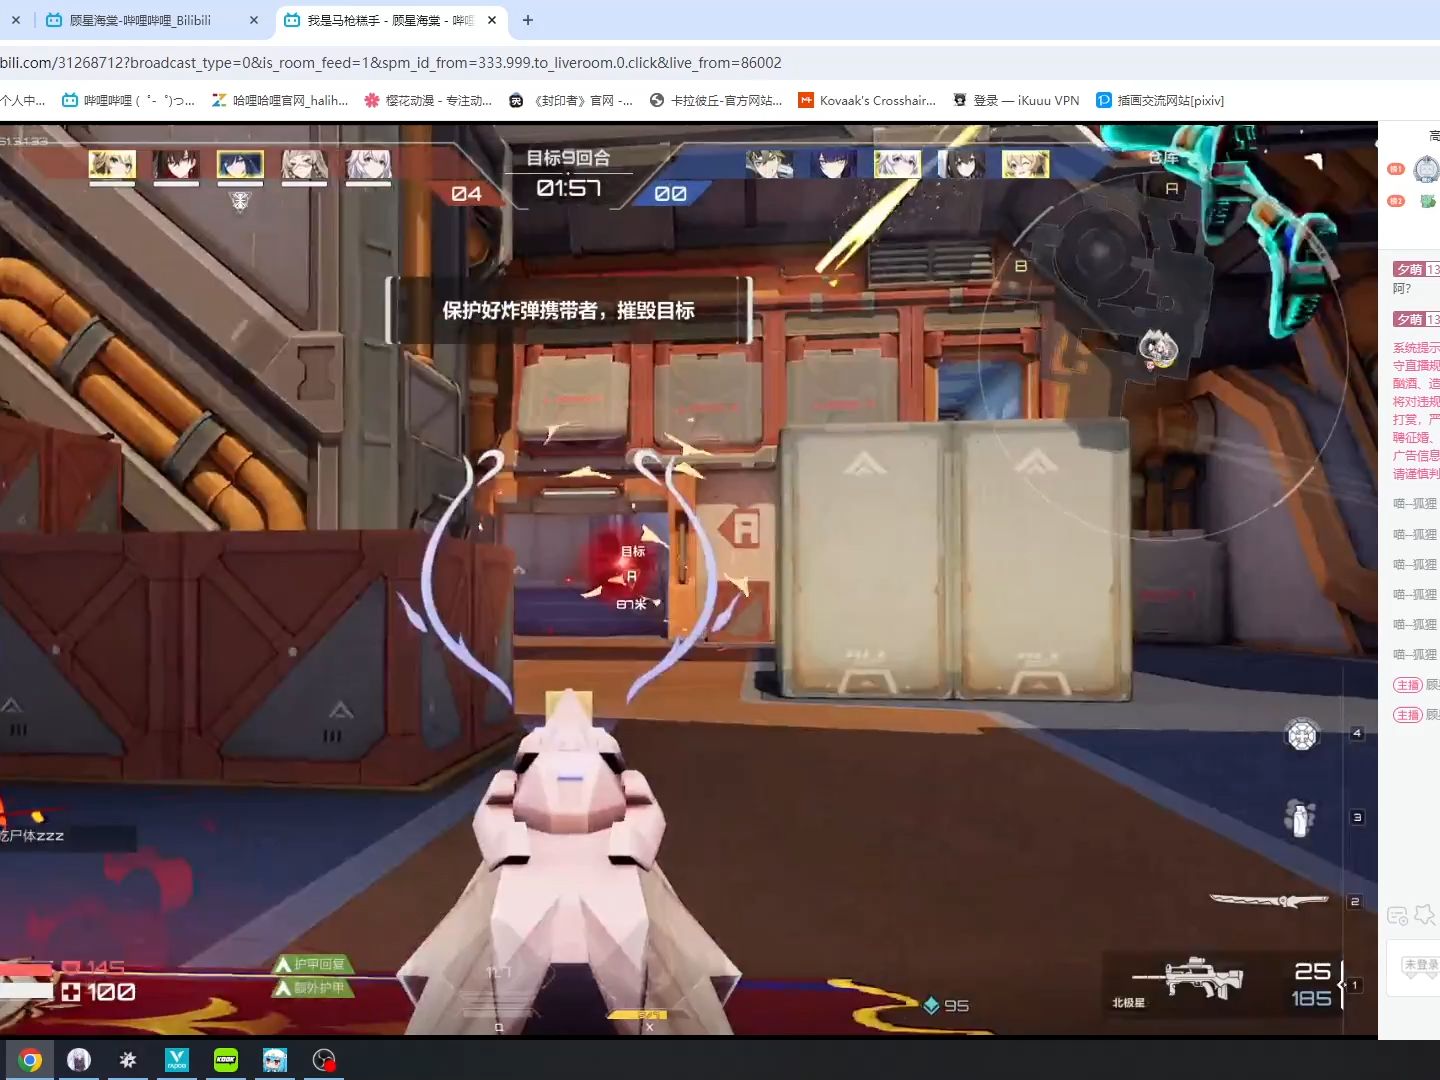Click the red target A marker

pyautogui.click(x=630, y=577)
